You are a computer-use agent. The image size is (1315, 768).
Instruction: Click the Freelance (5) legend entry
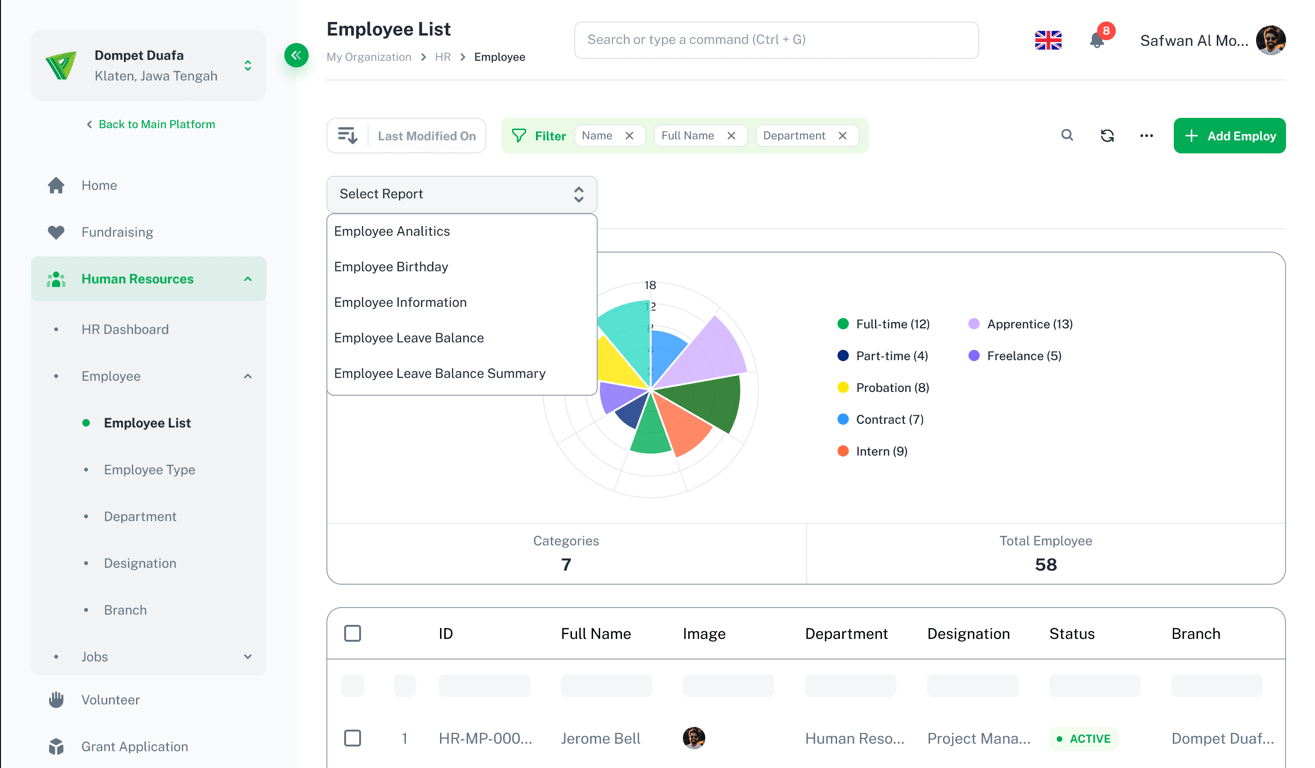pos(1015,356)
